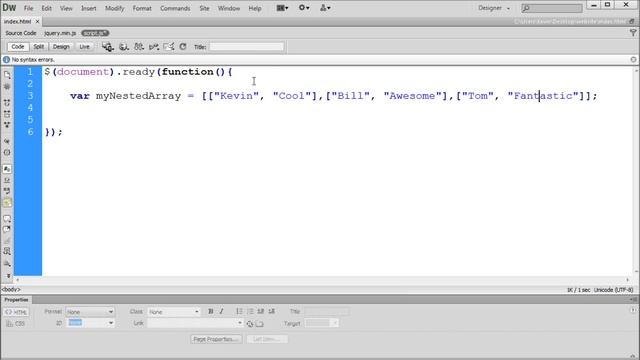Open the Layout dropdown icon in menu bar
Screen dimensions: 640x360
pos(282,8)
